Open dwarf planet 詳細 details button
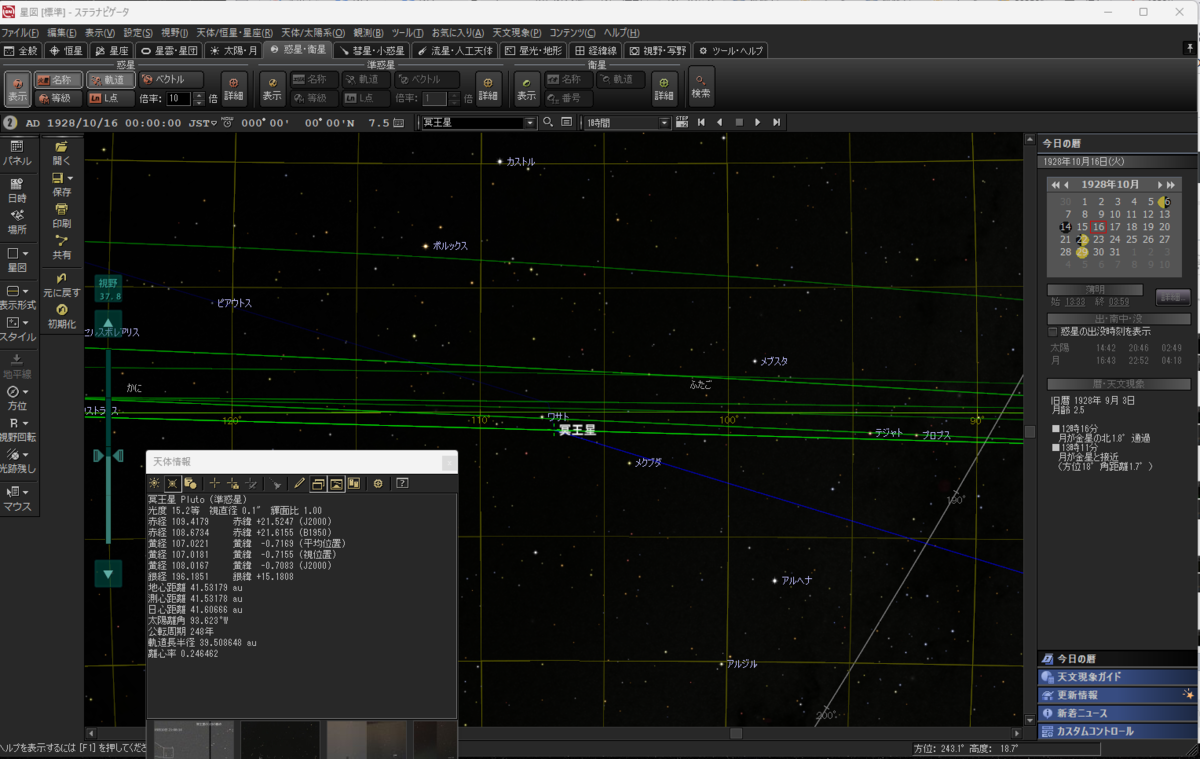This screenshot has width=1200, height=759. pos(488,89)
